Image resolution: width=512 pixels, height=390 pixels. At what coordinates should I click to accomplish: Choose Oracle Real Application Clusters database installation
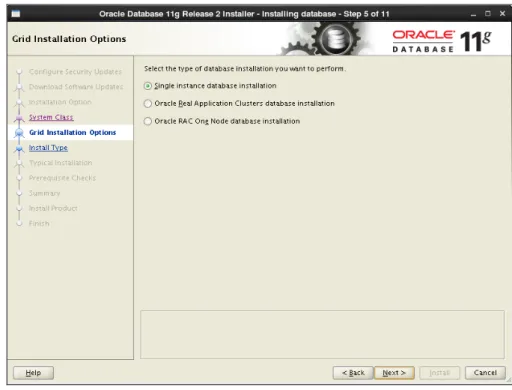coord(148,104)
